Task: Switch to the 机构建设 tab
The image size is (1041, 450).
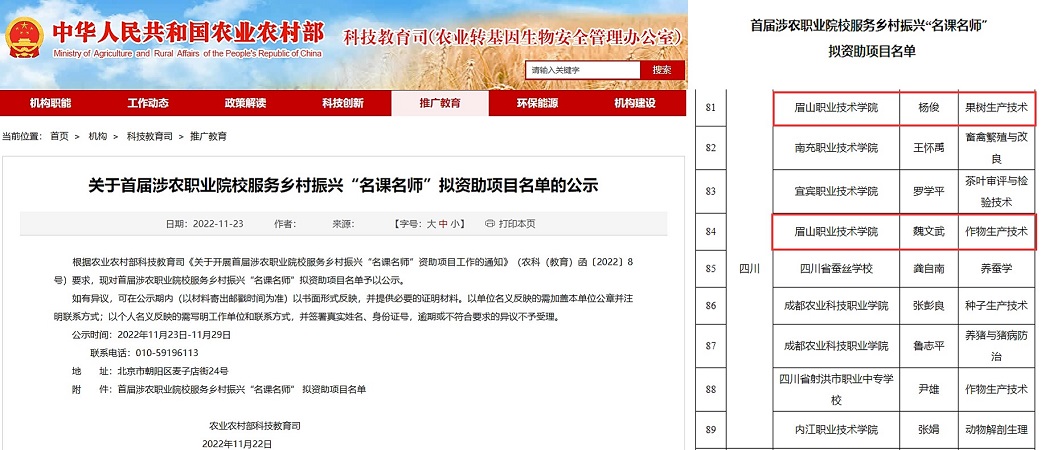Action: pyautogui.click(x=634, y=104)
